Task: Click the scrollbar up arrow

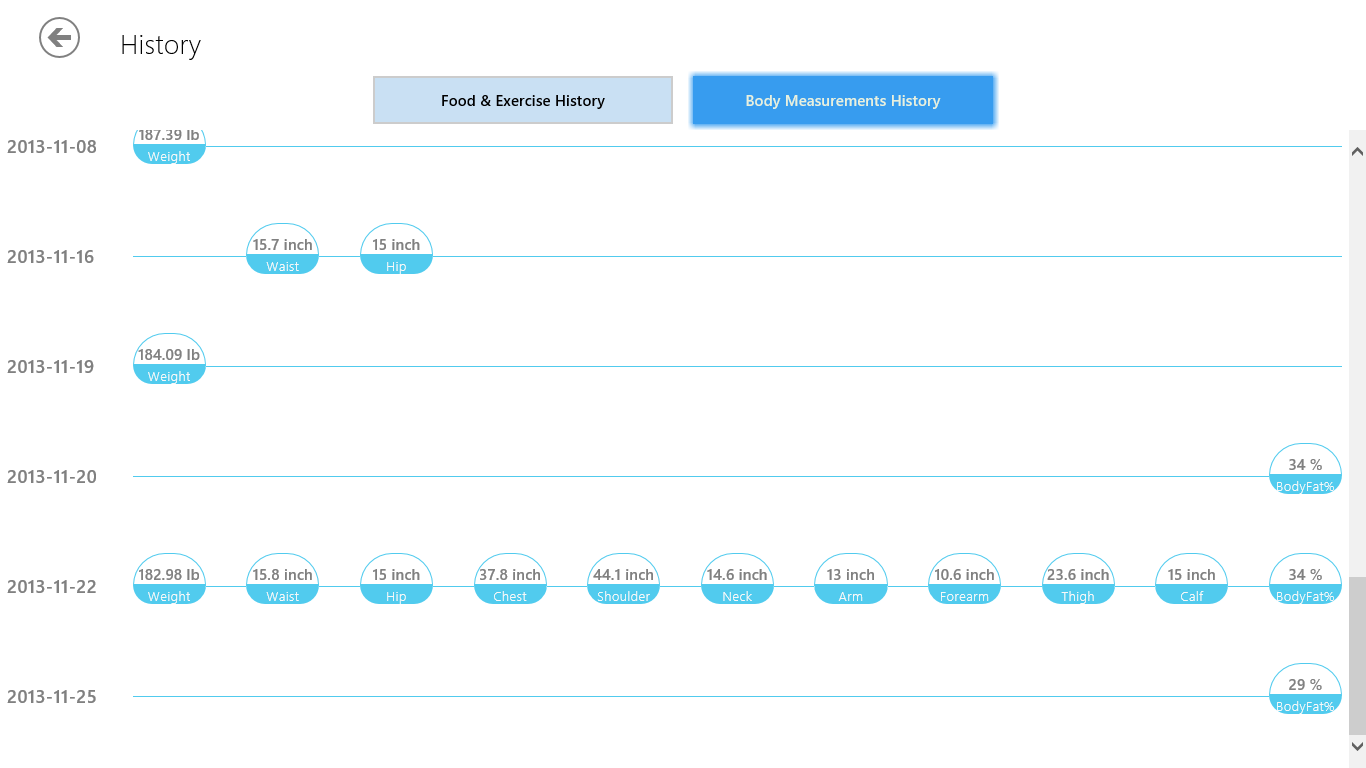Action: 1357,152
